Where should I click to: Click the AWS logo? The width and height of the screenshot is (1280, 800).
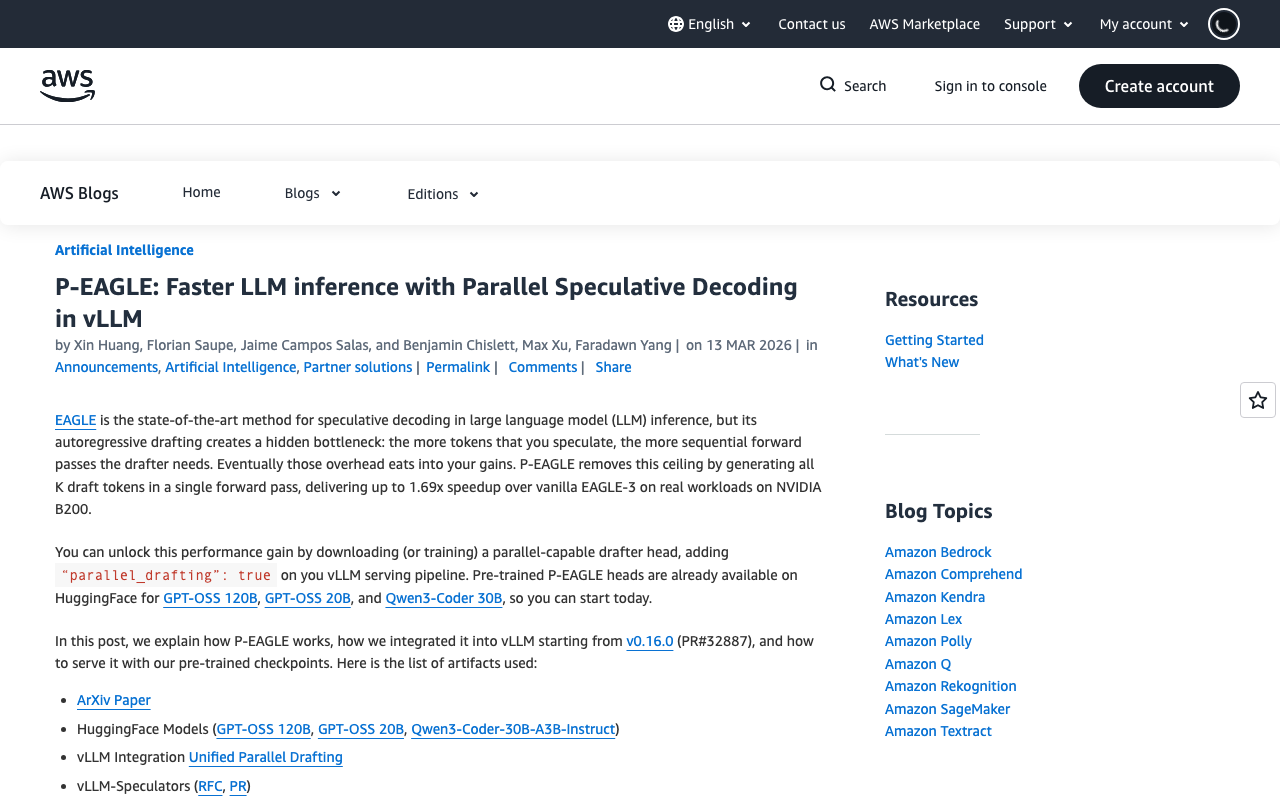[x=67, y=86]
